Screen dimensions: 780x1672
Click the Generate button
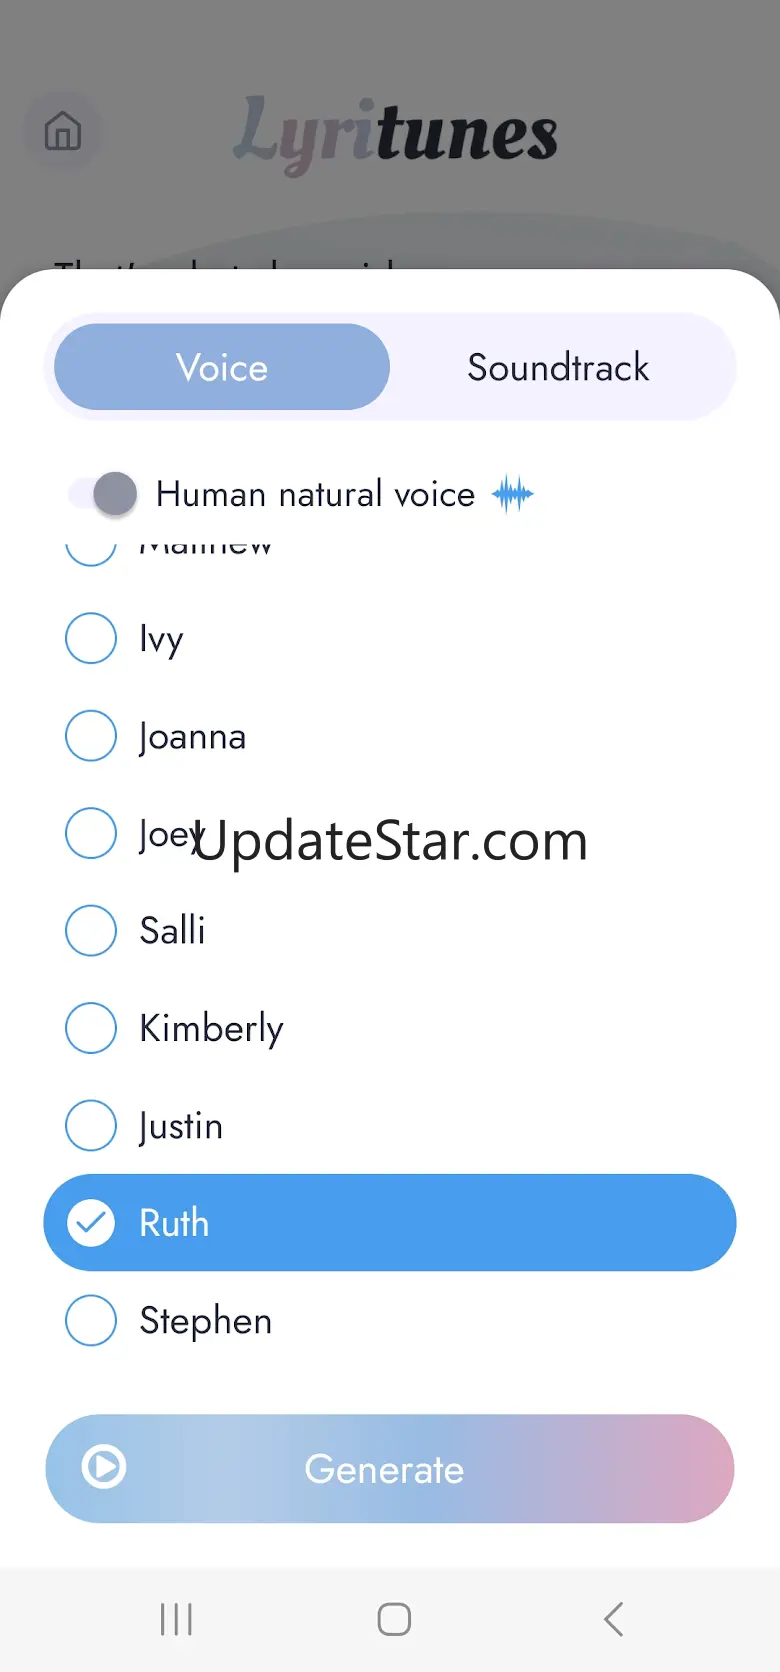(390, 1468)
